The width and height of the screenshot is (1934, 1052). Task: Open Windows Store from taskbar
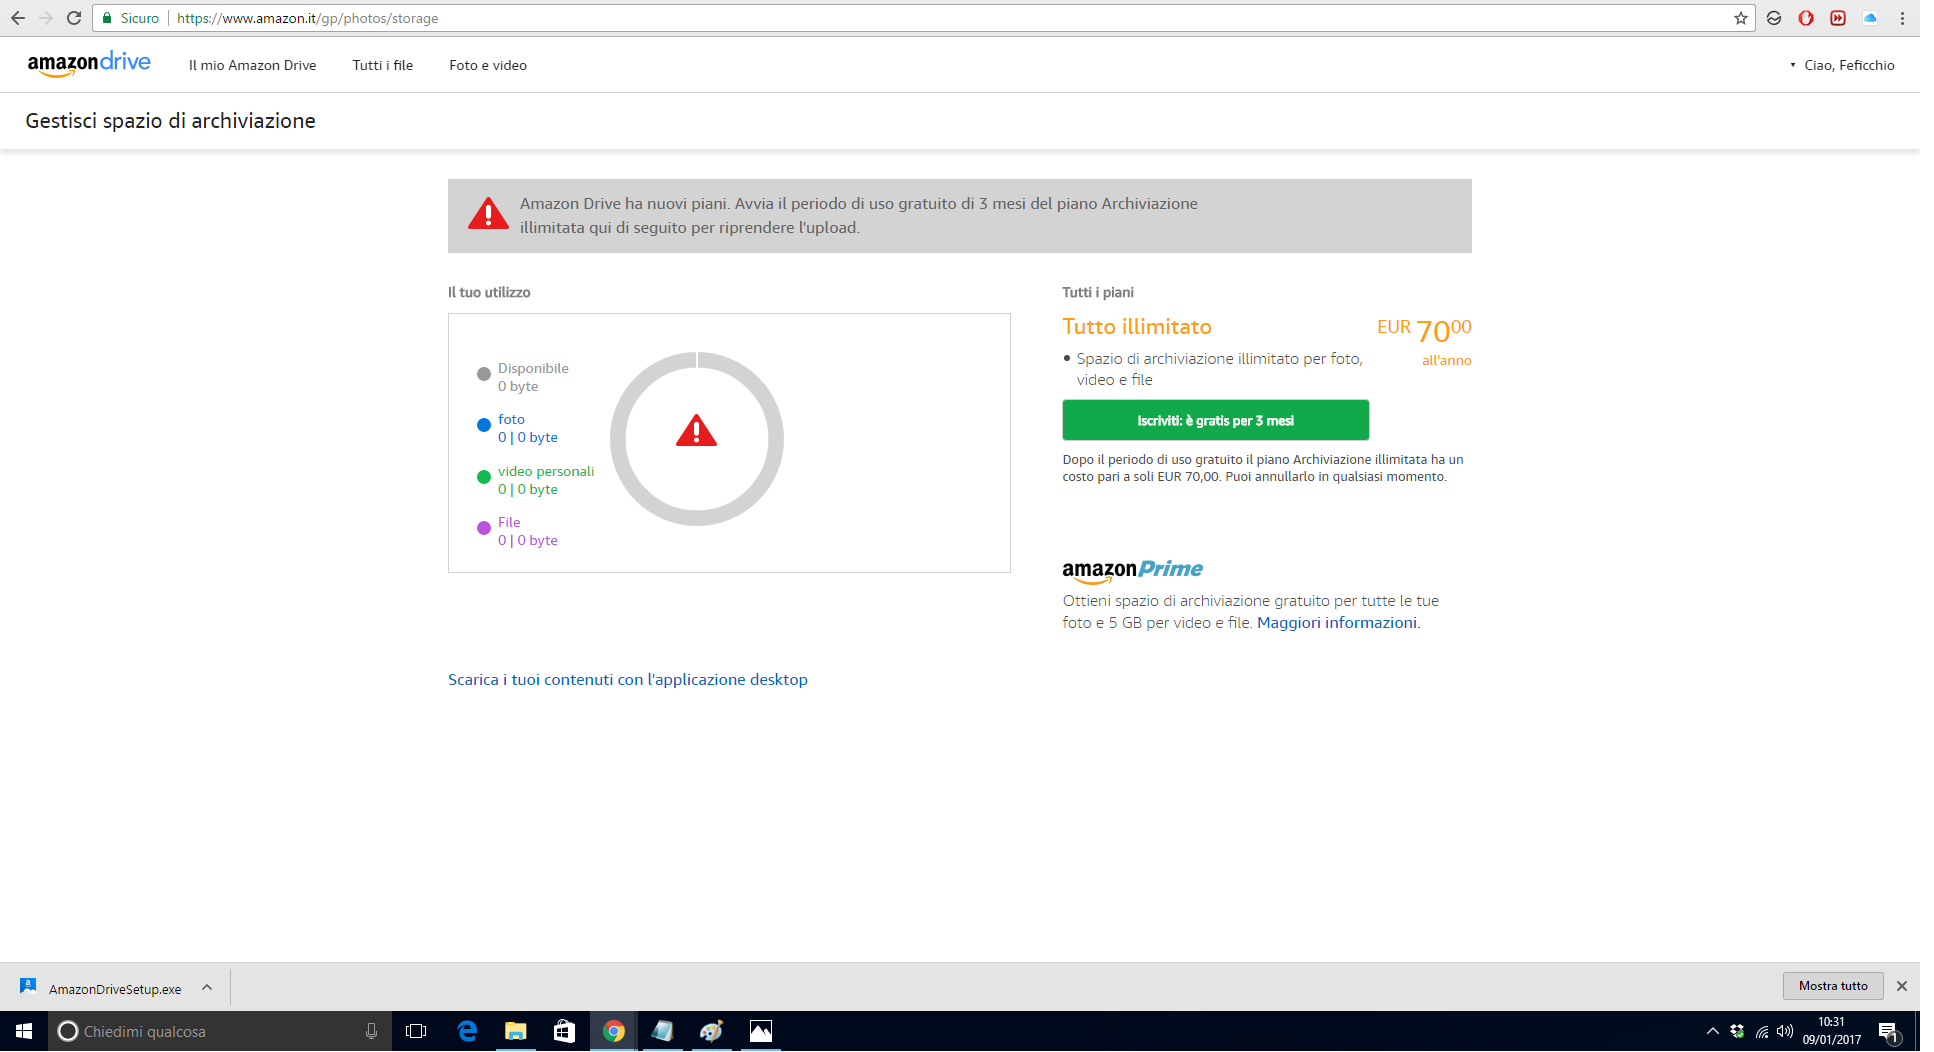tap(564, 1031)
